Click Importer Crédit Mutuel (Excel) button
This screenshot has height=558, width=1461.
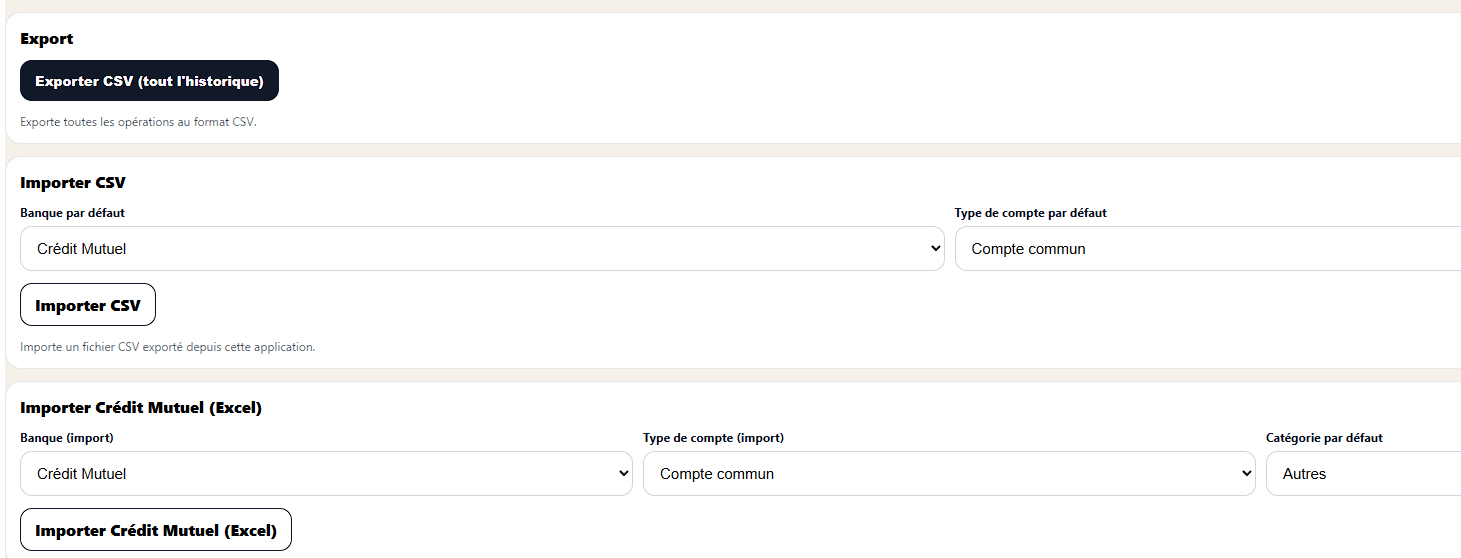(x=156, y=530)
